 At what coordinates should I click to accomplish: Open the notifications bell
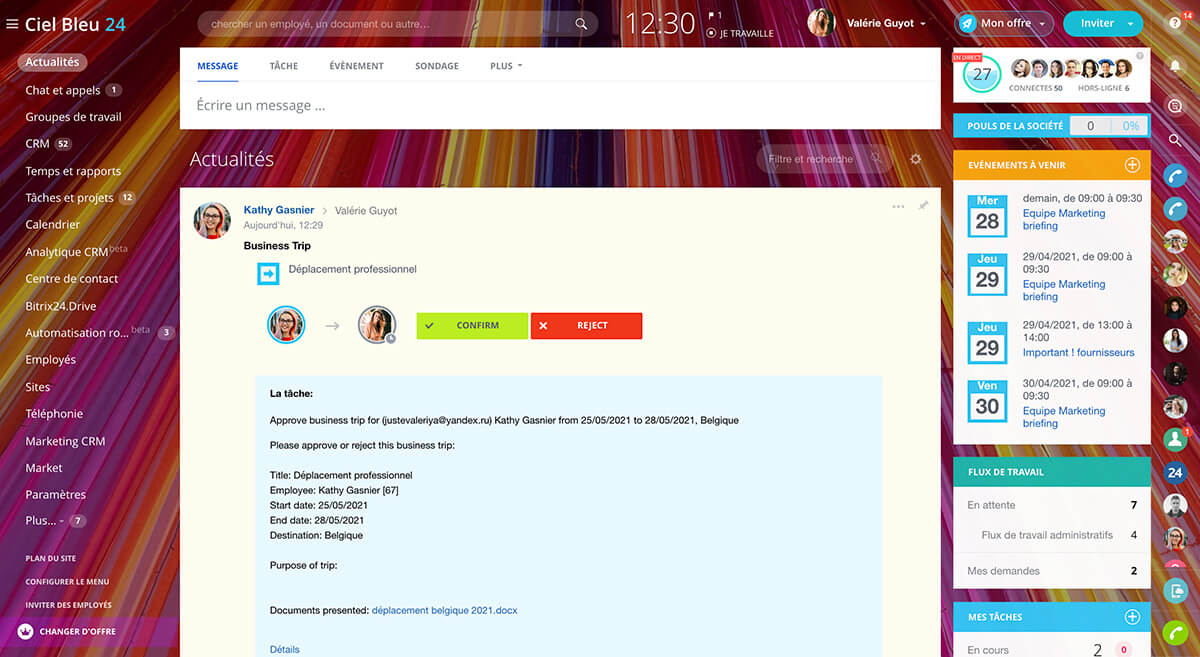point(1175,67)
